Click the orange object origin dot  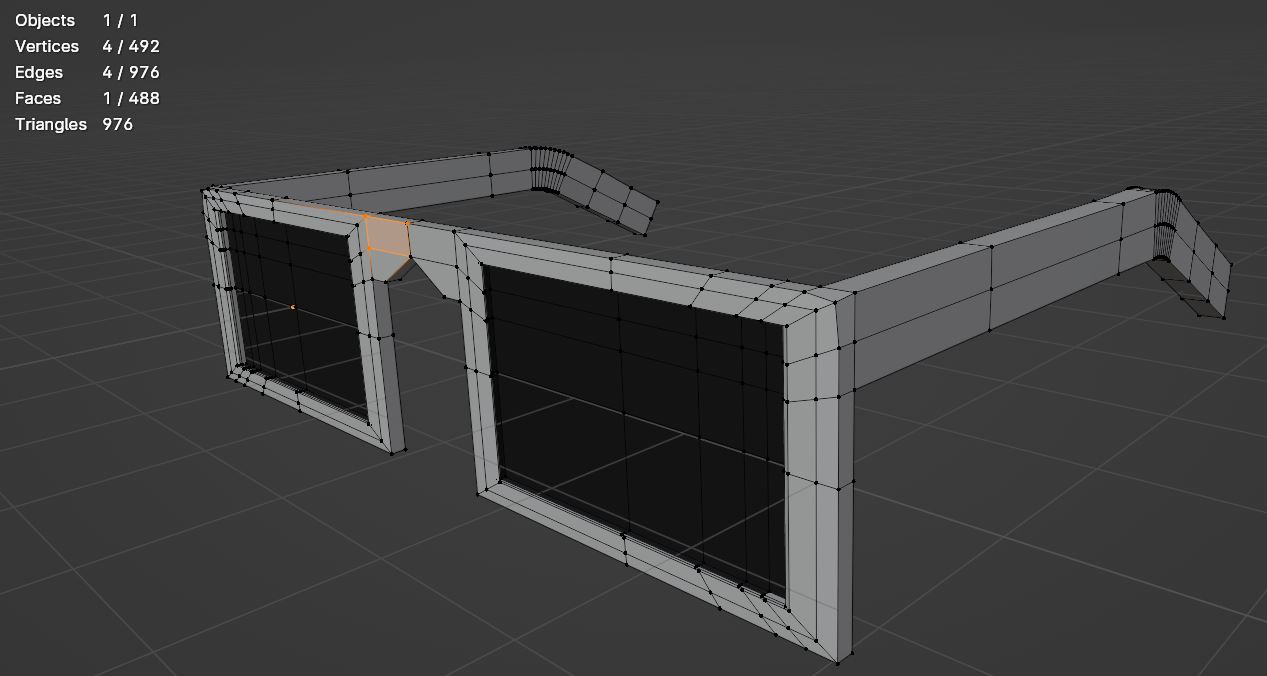coord(293,307)
